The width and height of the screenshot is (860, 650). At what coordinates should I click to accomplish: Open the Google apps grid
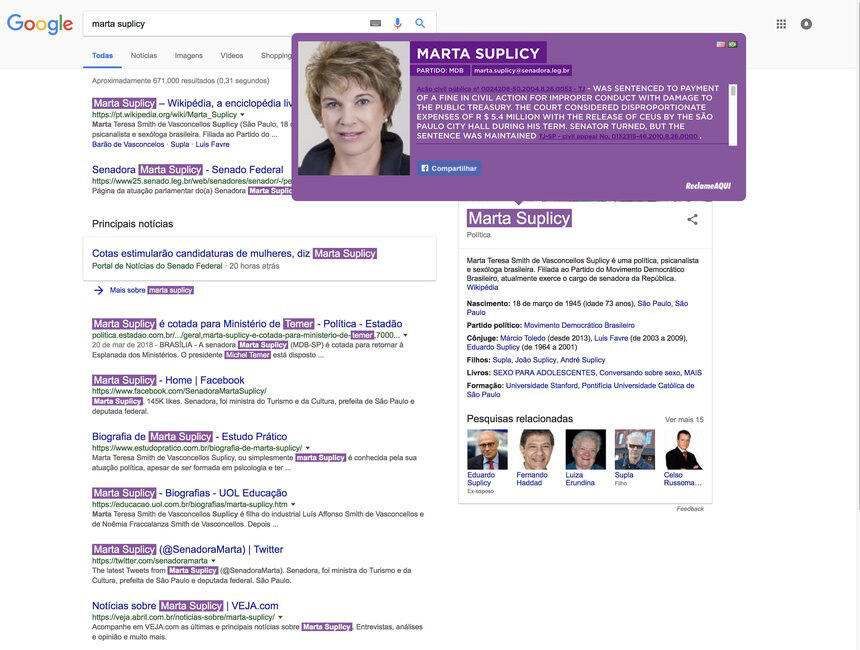pos(781,24)
